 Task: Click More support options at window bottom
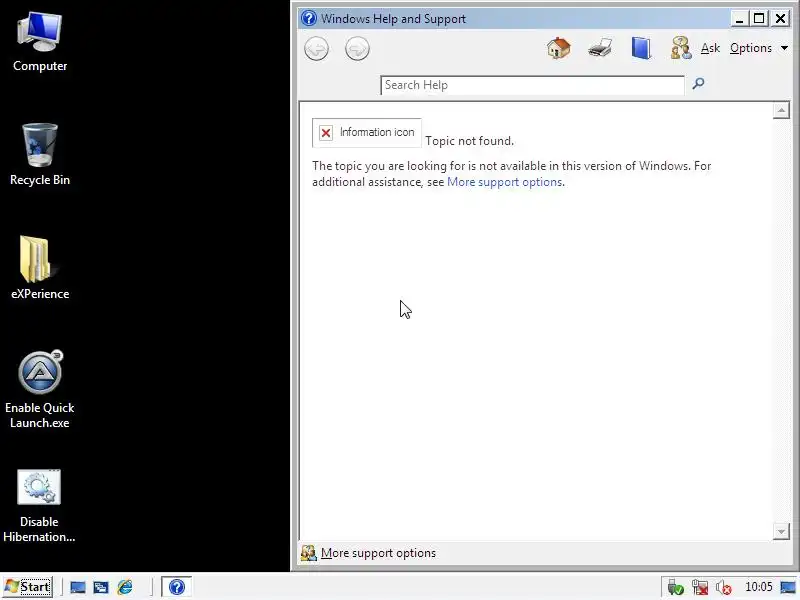378,553
